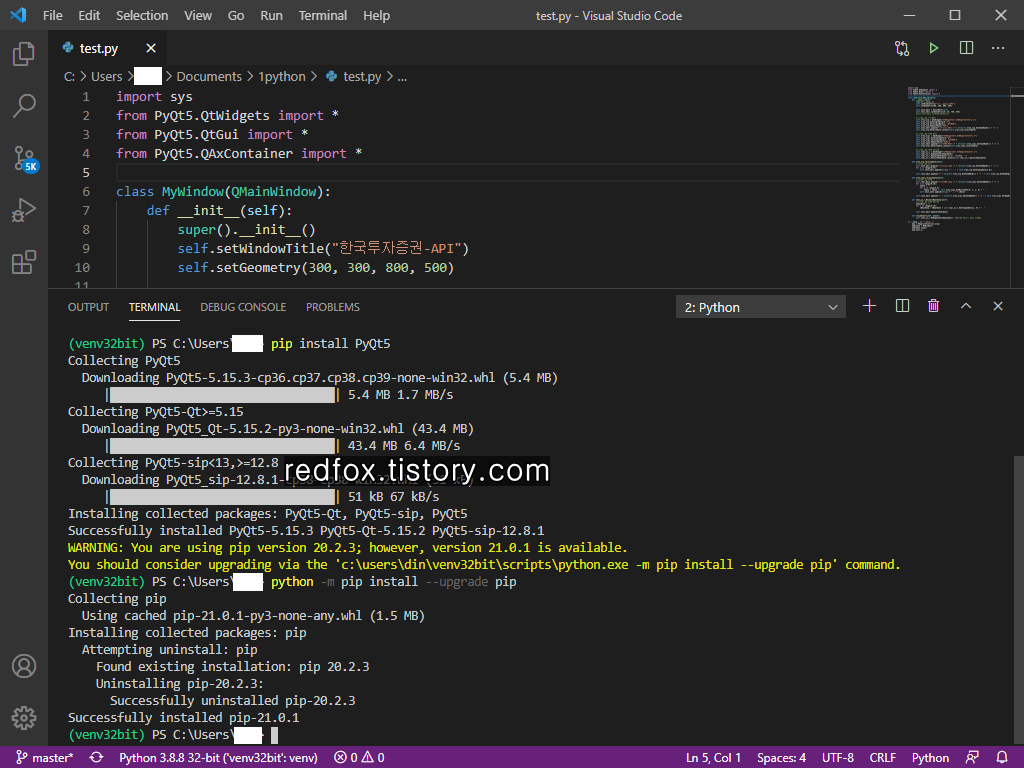Viewport: 1024px width, 768px height.
Task: Click the Documents breadcrumb segment
Action: [x=209, y=76]
